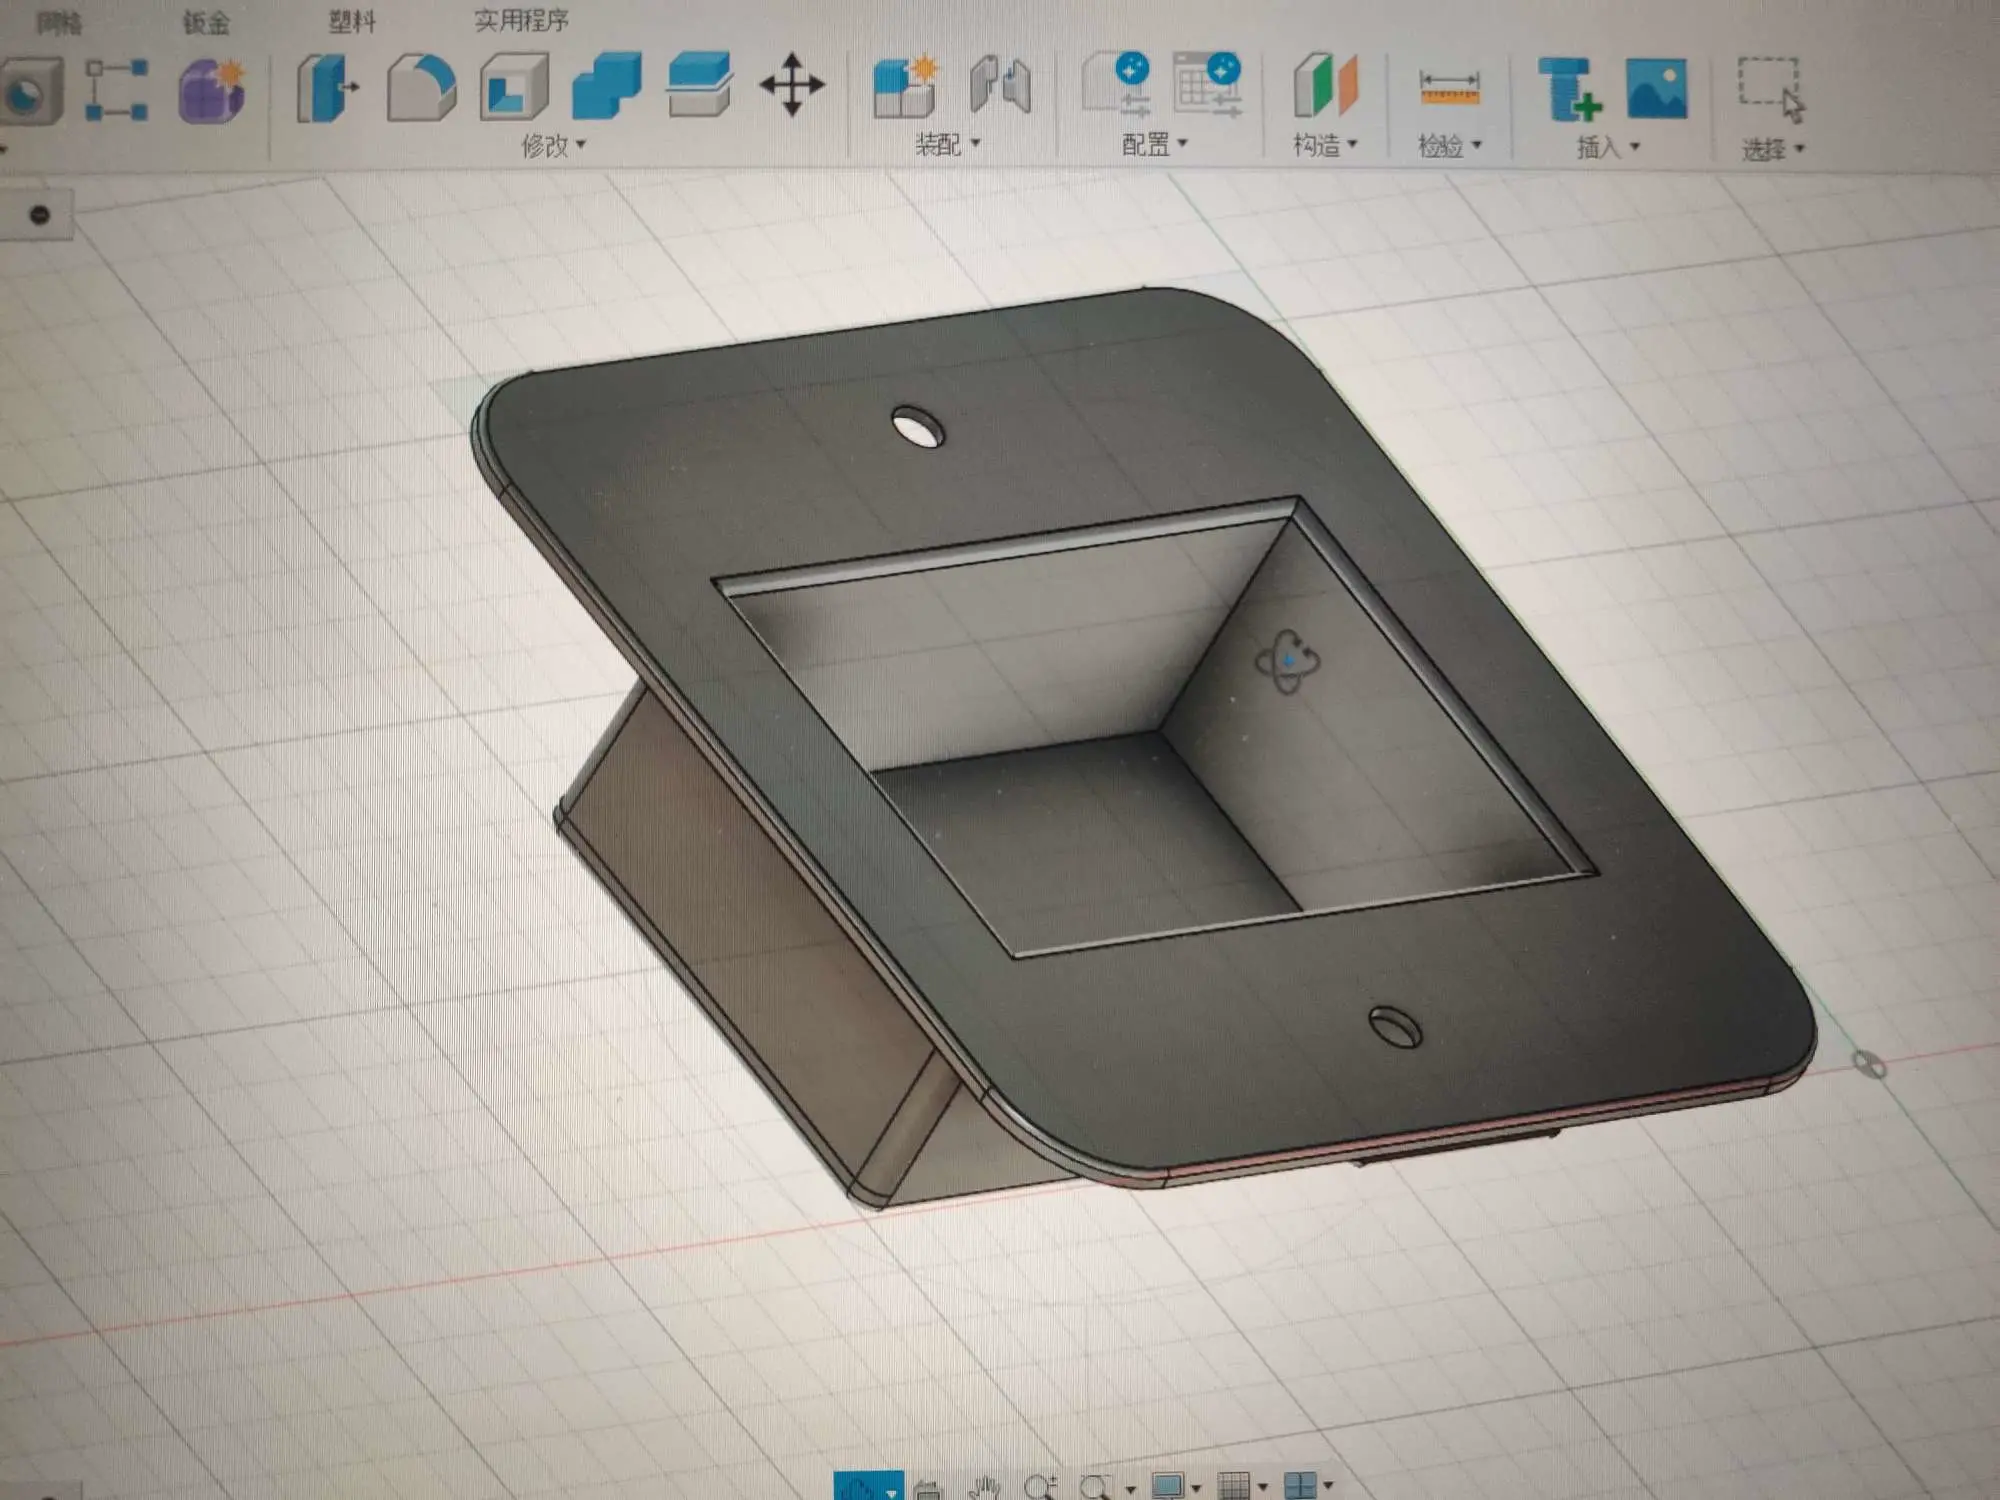
Task: Open the zoom window dropdown arrow
Action: coord(1130,1490)
